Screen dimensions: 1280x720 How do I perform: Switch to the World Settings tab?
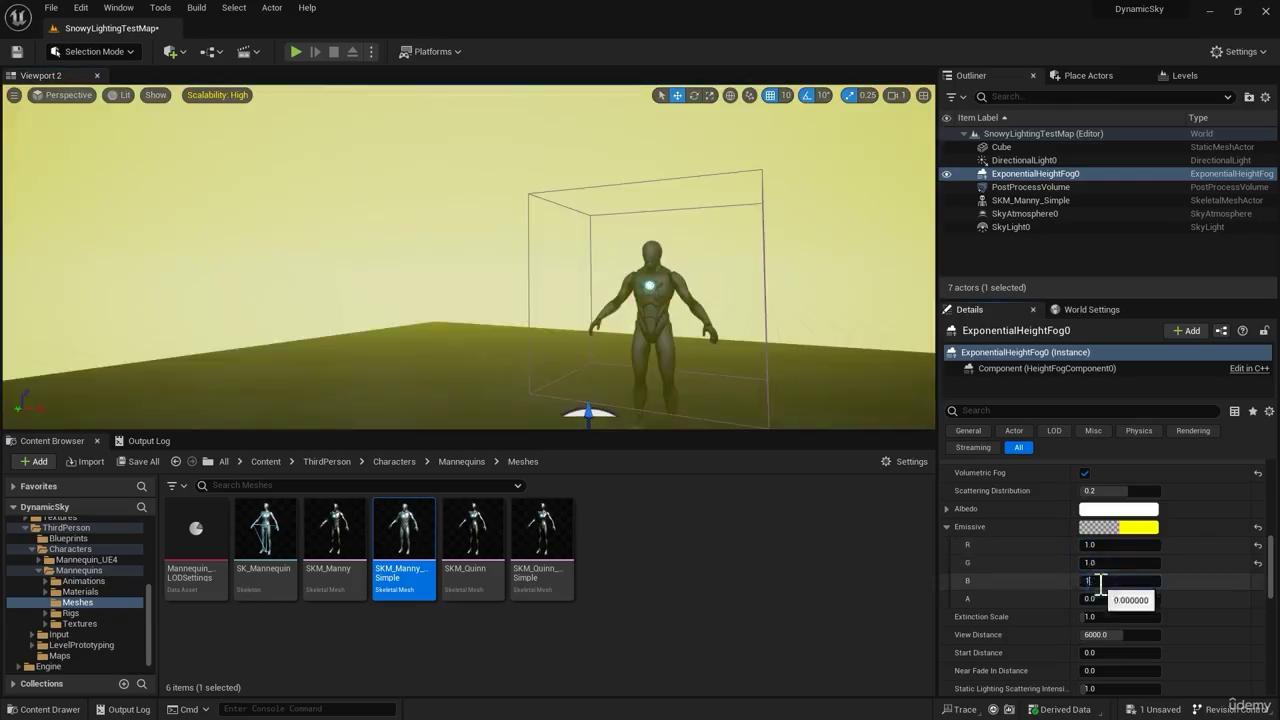[x=1091, y=310]
